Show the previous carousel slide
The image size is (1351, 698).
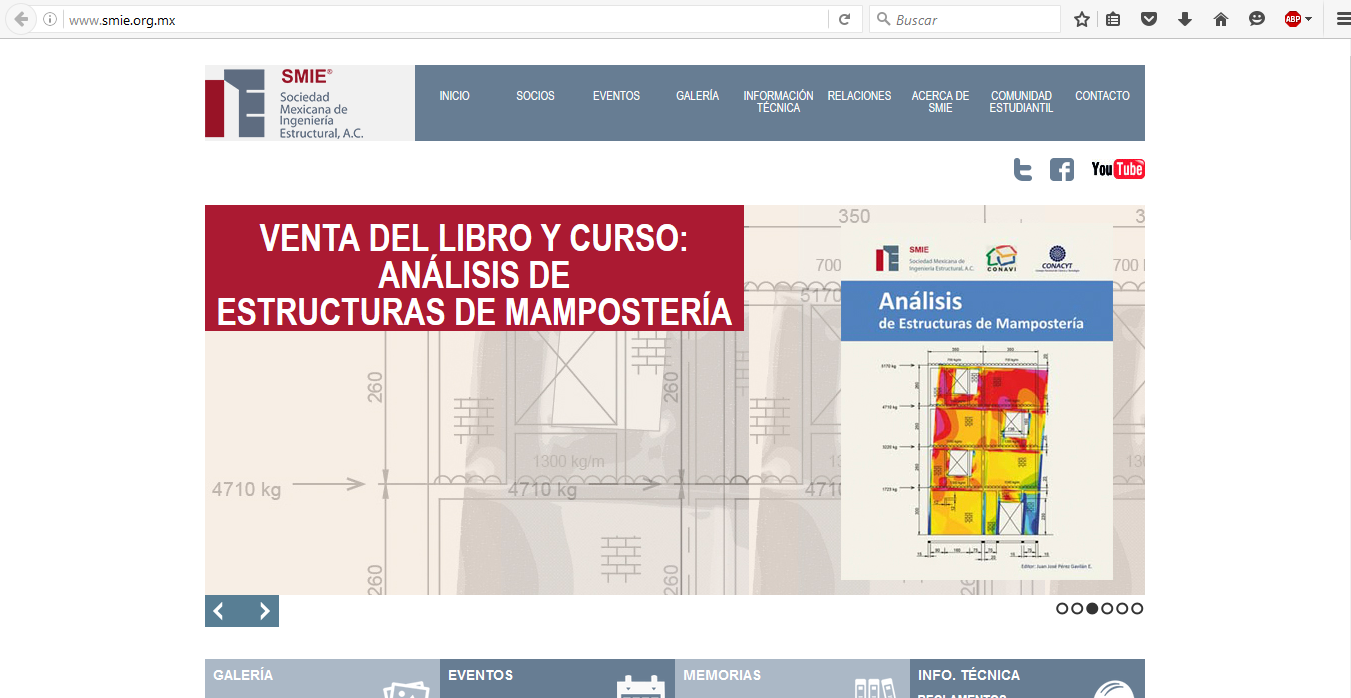[x=219, y=611]
